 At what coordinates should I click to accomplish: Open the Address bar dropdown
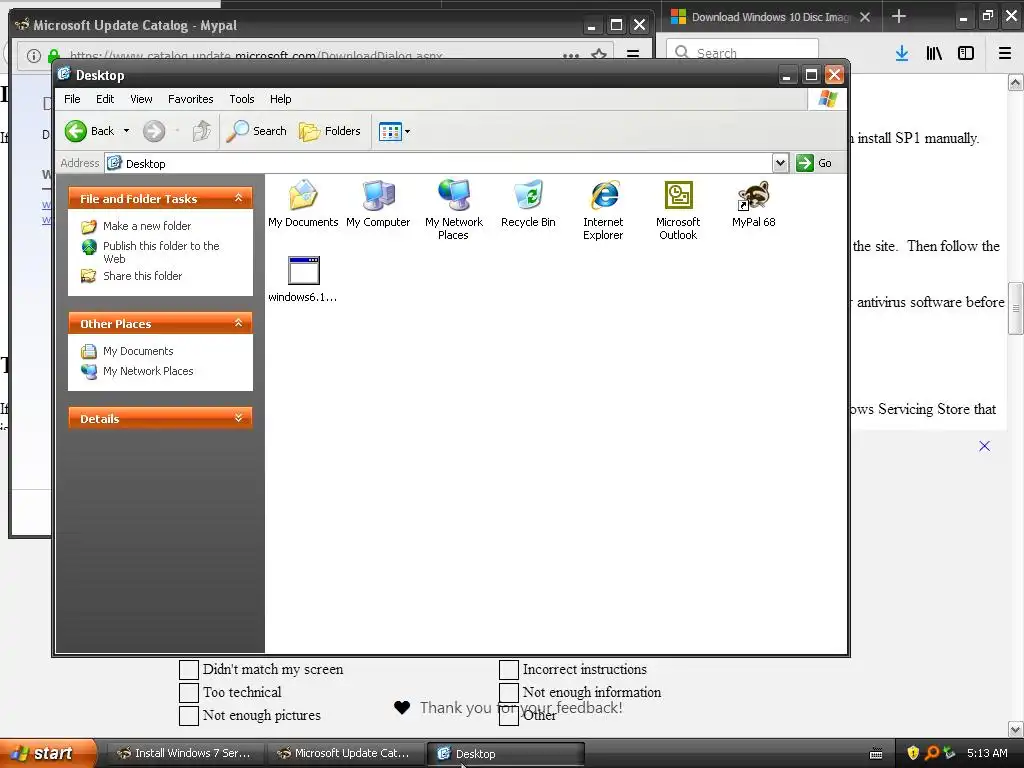(780, 163)
